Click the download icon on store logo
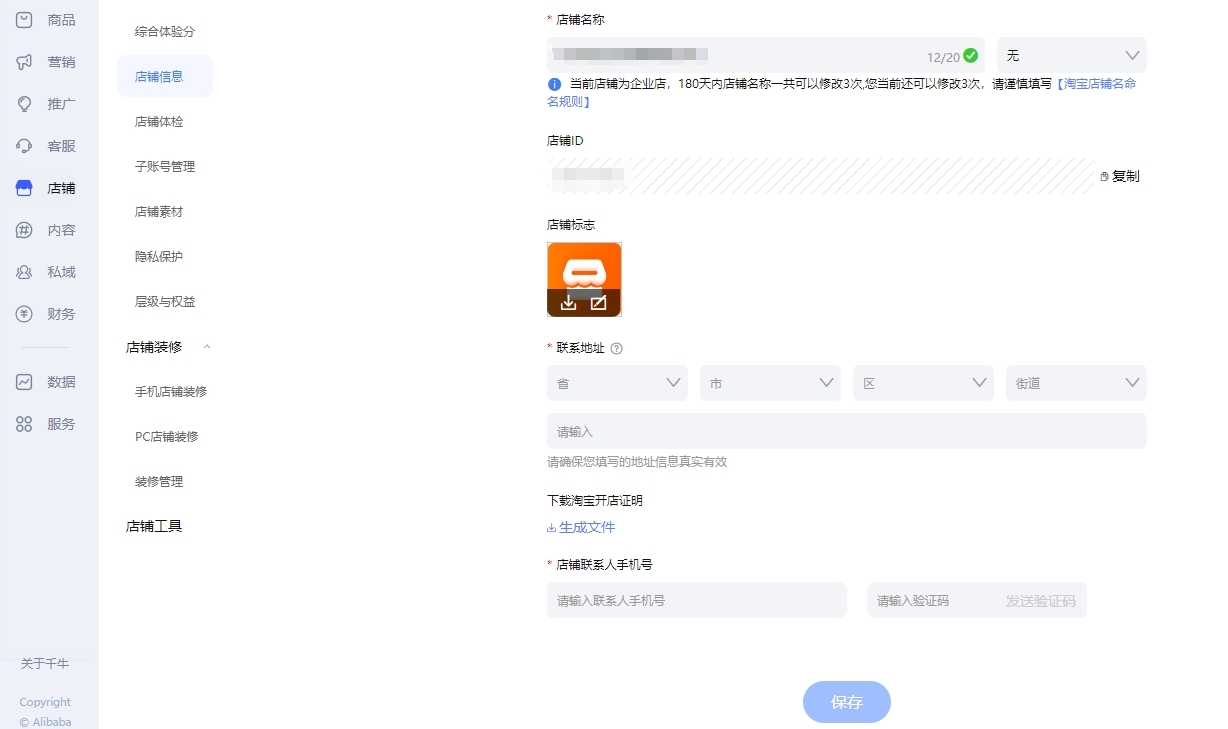The width and height of the screenshot is (1228, 729). pyautogui.click(x=568, y=303)
